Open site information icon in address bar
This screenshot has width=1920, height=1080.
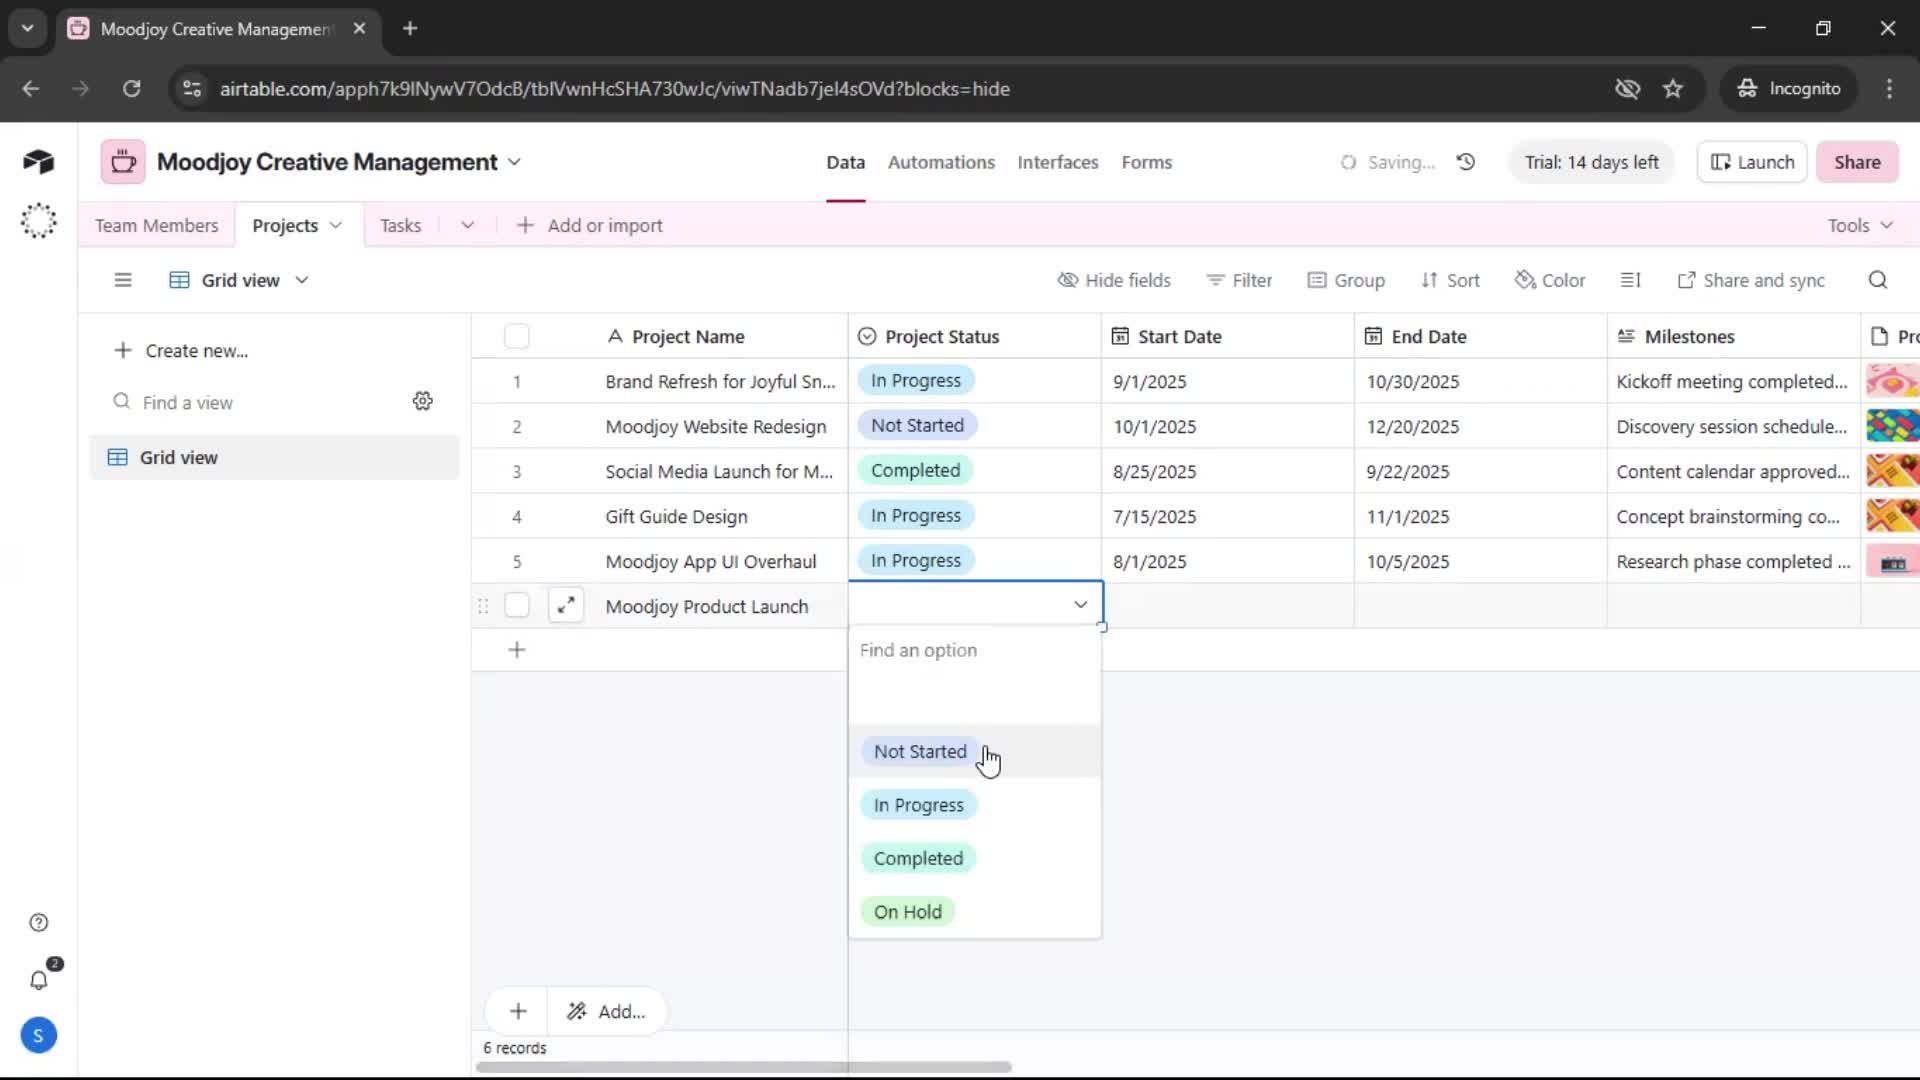[192, 88]
